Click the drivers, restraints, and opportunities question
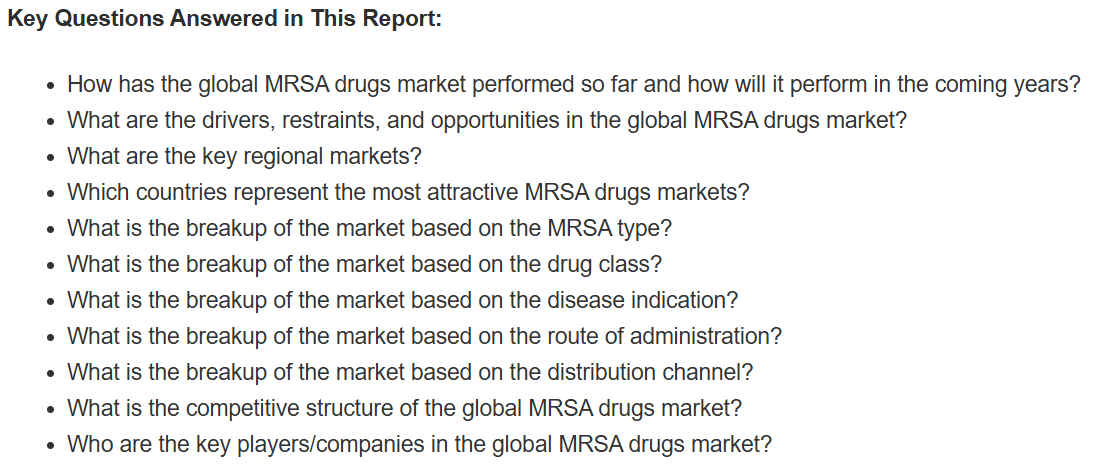 pyautogui.click(x=487, y=121)
